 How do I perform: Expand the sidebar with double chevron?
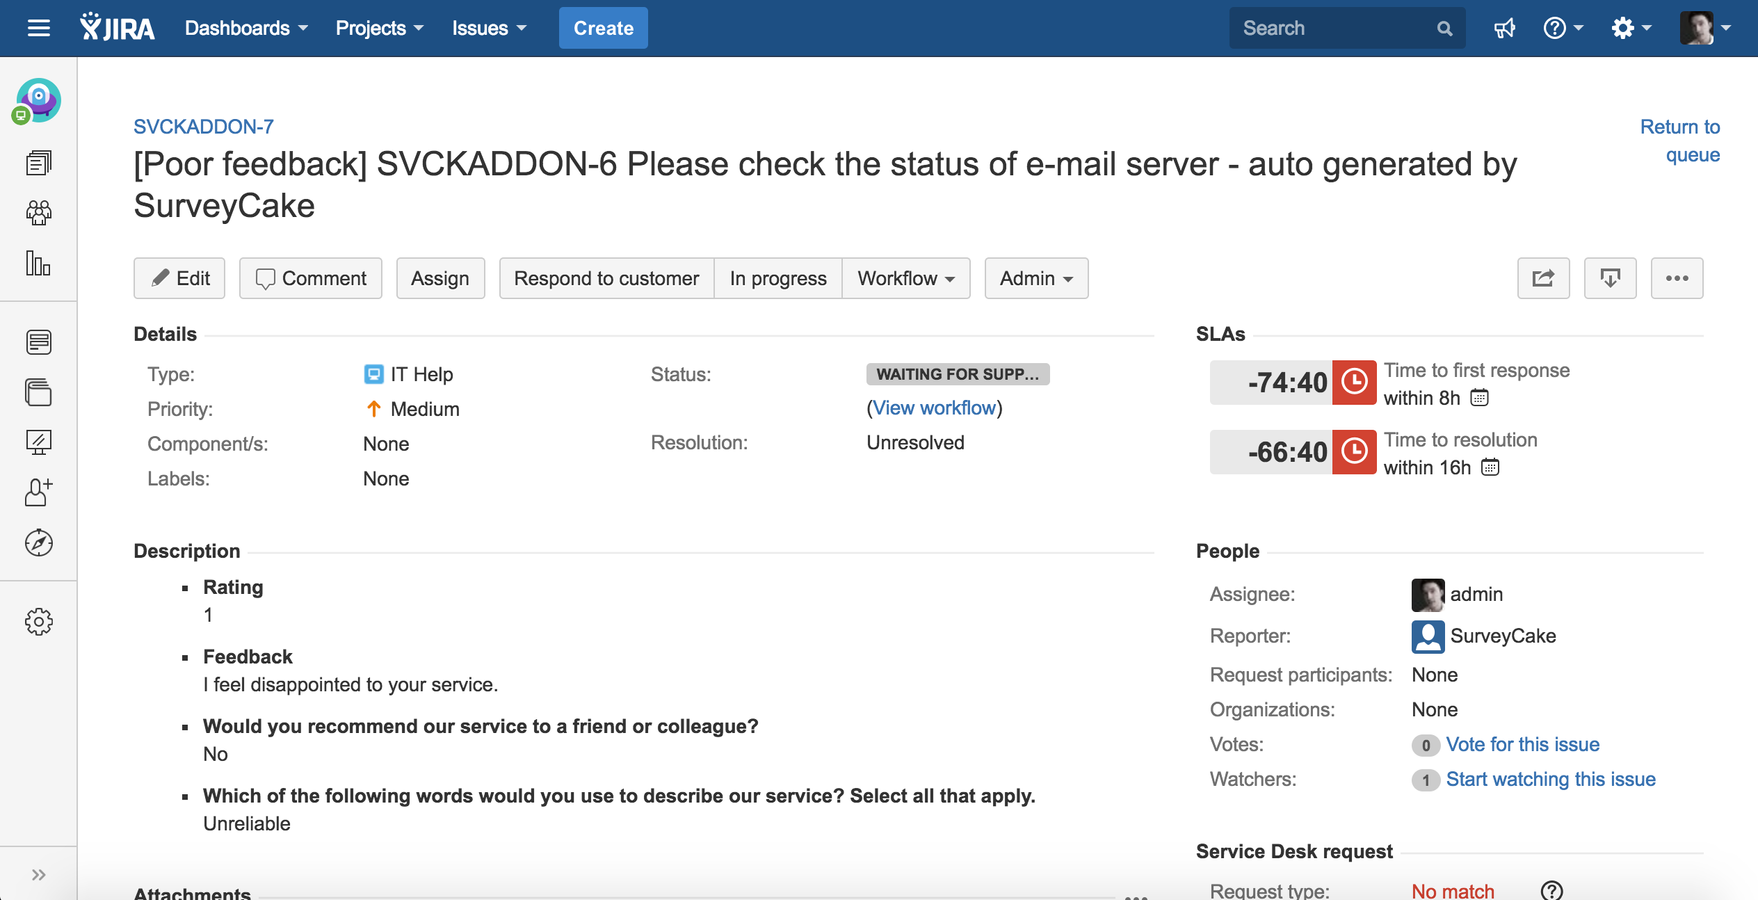[x=39, y=875]
